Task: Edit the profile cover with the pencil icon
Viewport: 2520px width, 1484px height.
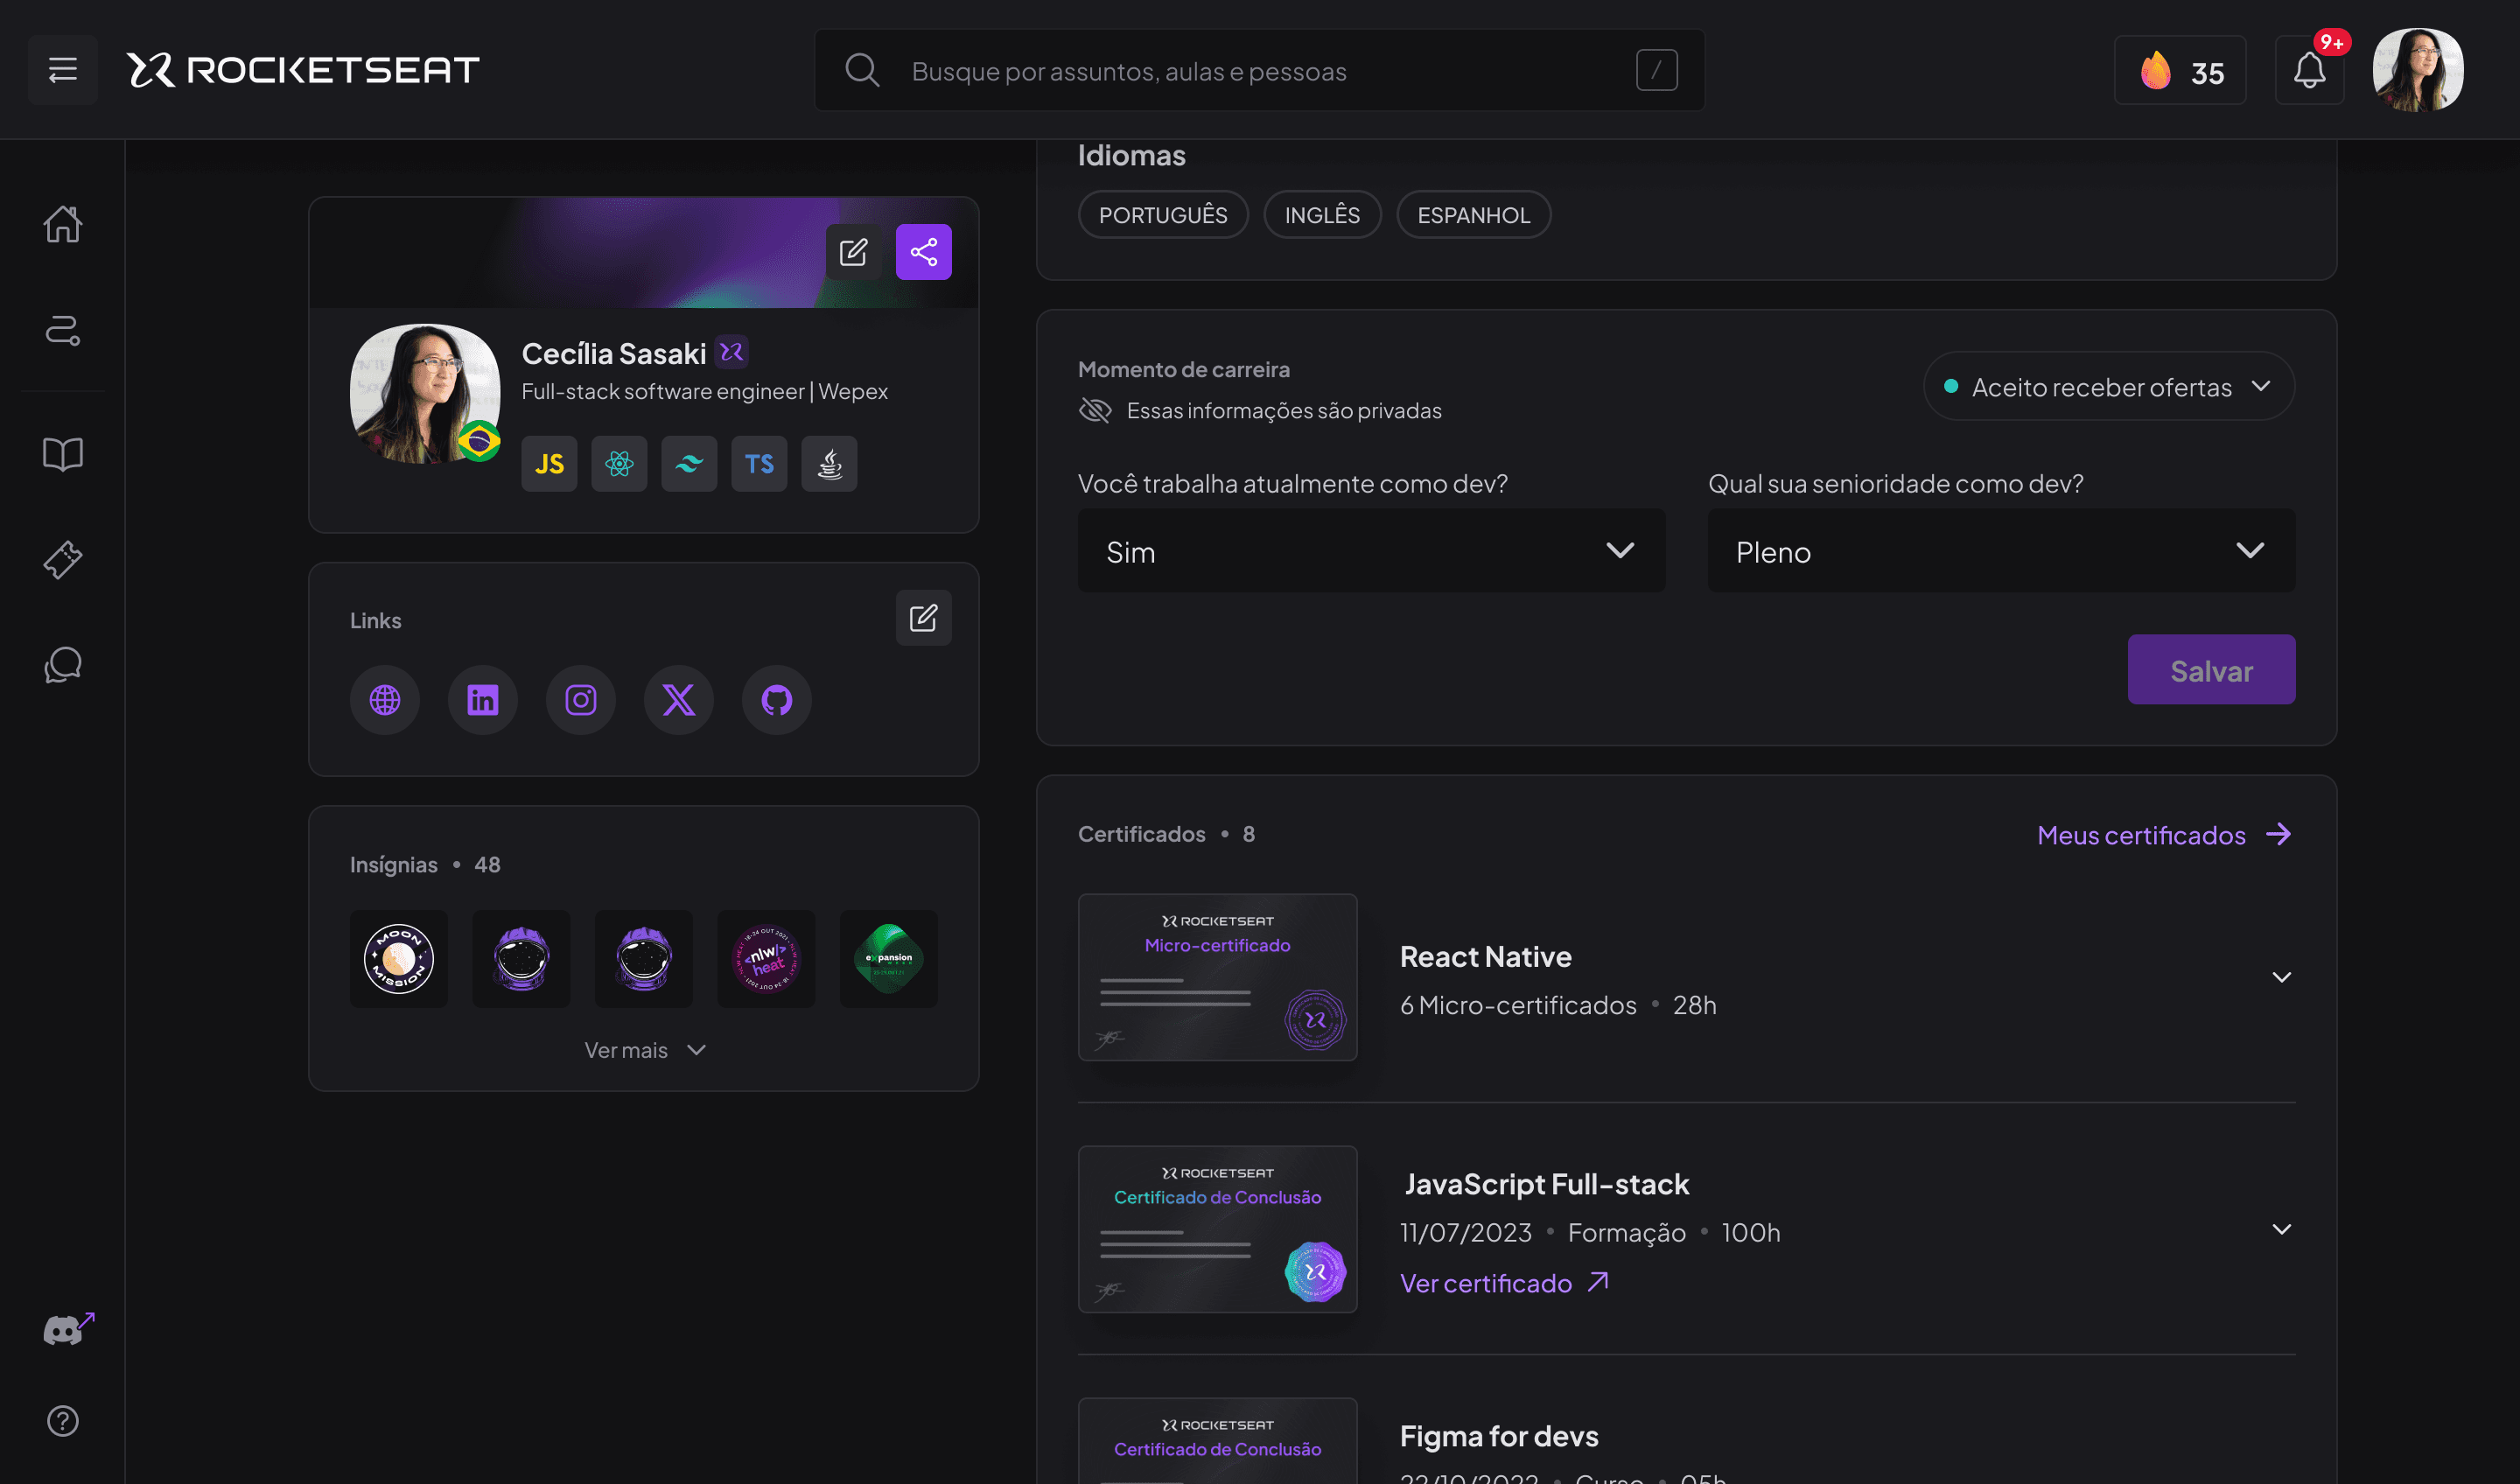Action: click(853, 252)
